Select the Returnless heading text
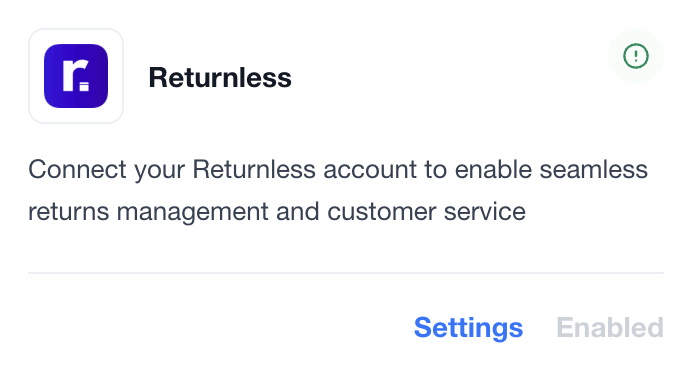The width and height of the screenshot is (698, 382). (220, 77)
